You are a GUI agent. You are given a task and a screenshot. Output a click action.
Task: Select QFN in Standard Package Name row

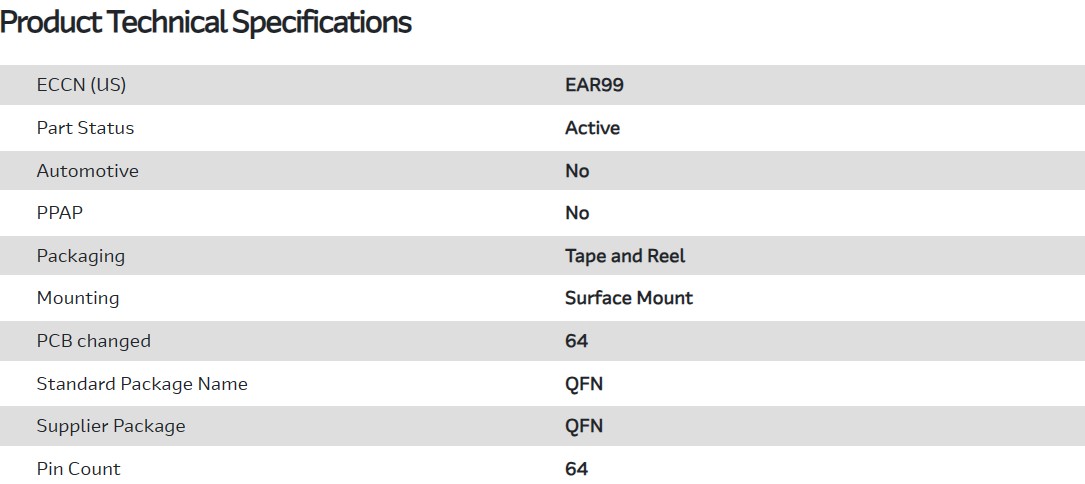pos(584,384)
